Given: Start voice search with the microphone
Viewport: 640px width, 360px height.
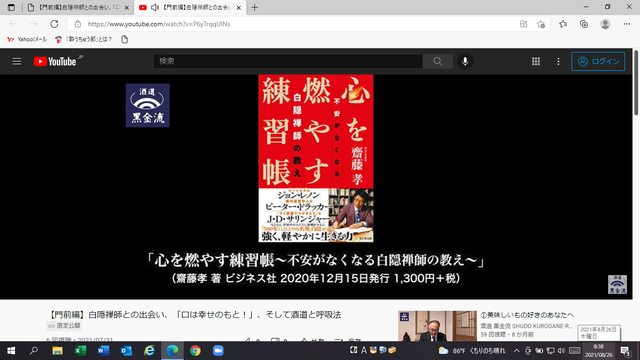Looking at the screenshot, I should 465,61.
